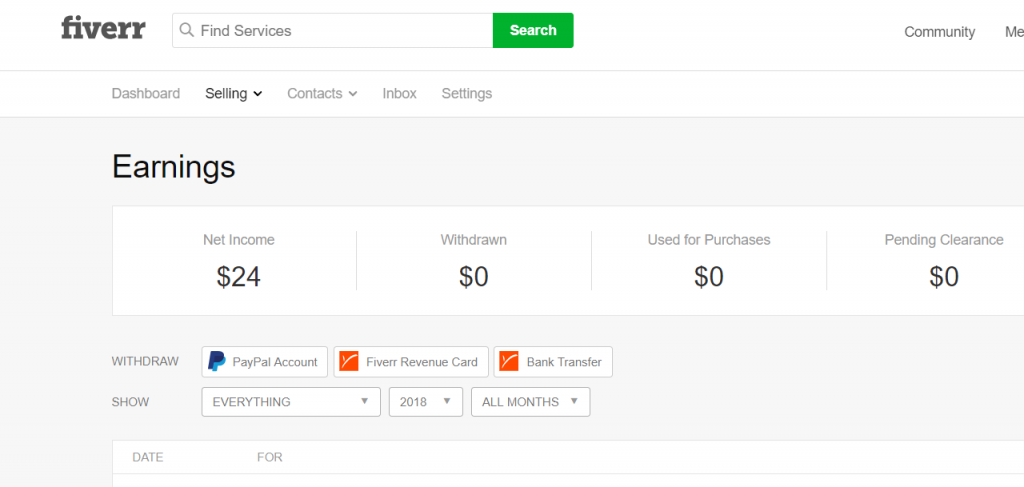
Task: Go to the Dashboard tab
Action: [x=146, y=93]
